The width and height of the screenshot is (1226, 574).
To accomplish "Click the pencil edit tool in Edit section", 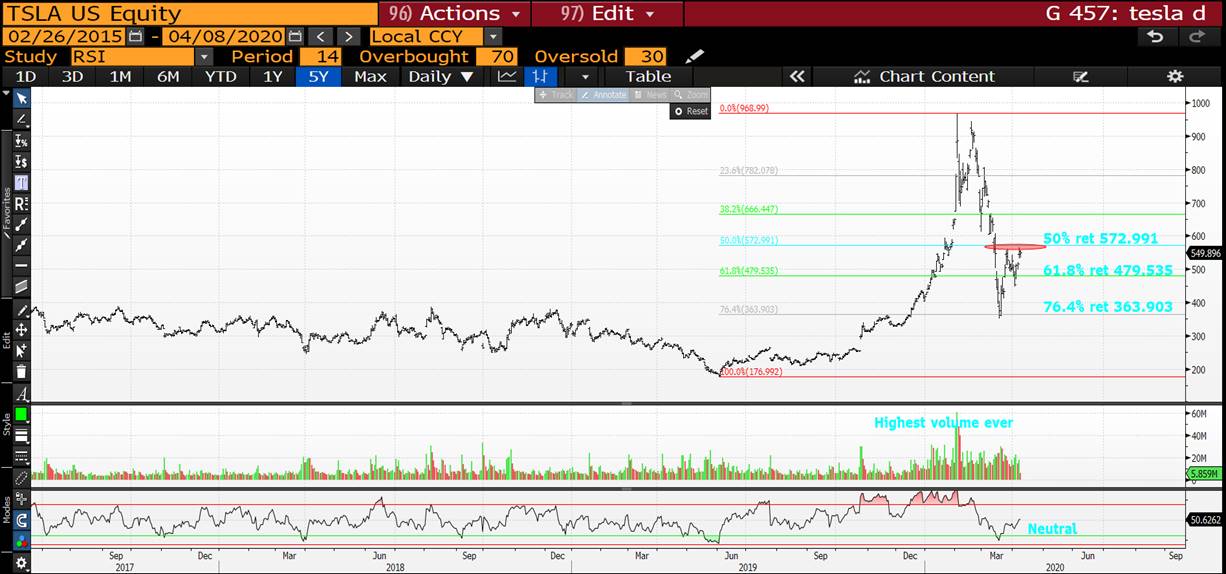I will pyautogui.click(x=22, y=311).
